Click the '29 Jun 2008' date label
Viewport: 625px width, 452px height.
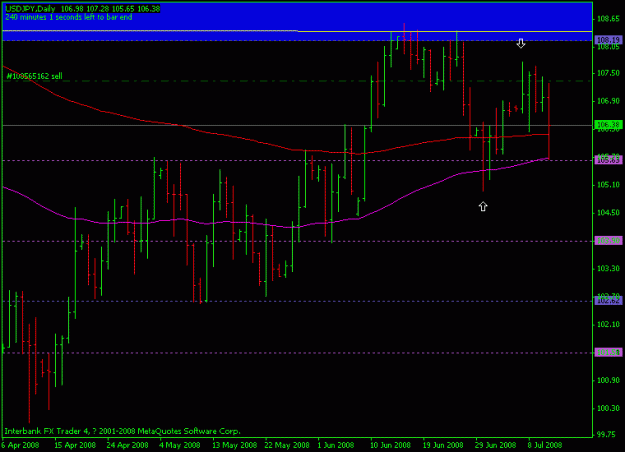[495, 445]
